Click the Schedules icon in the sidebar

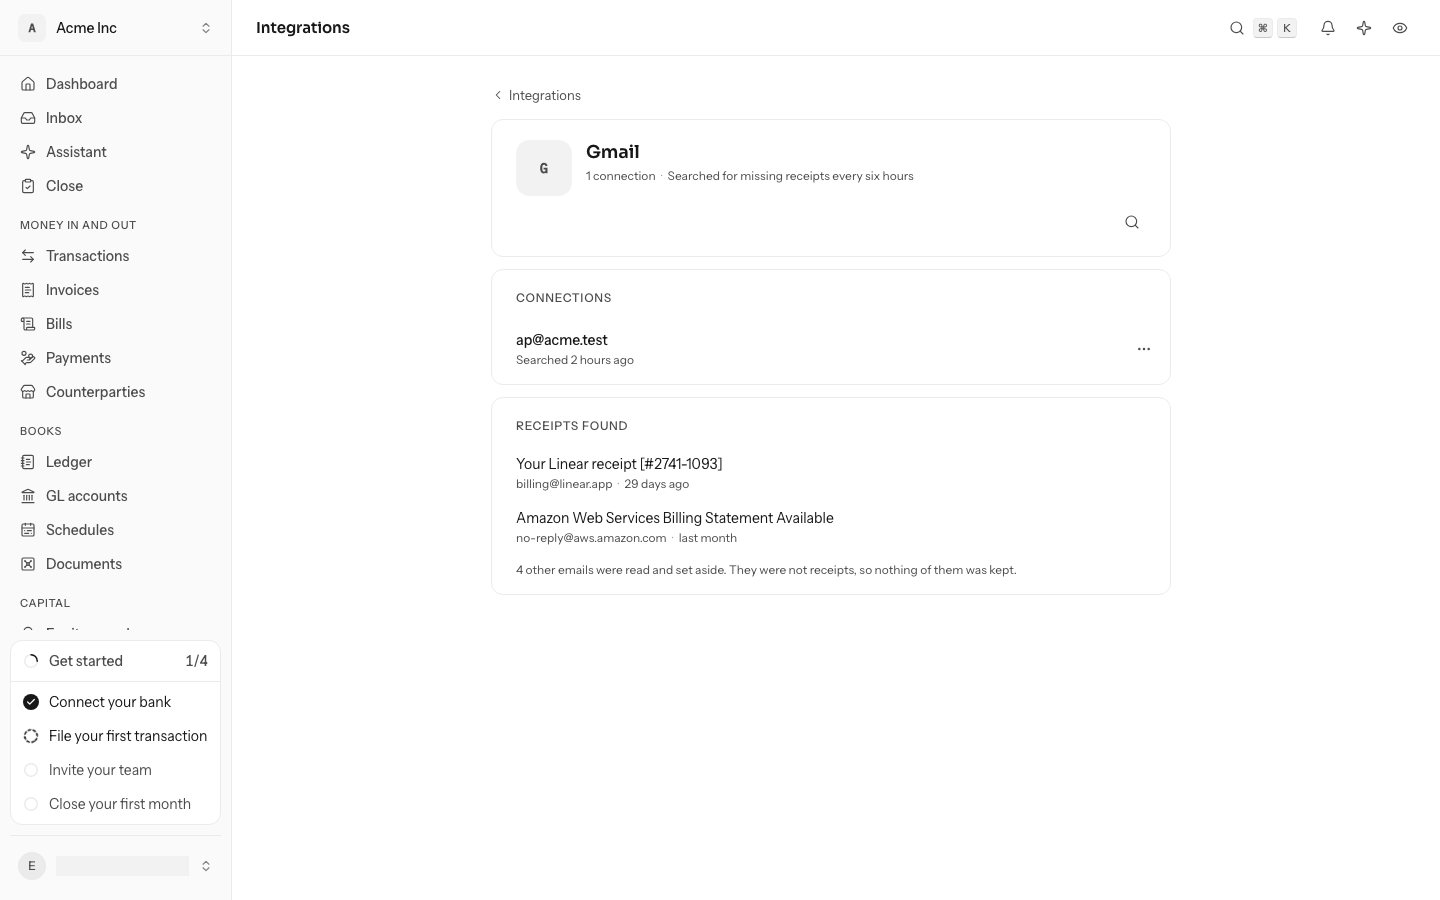(28, 530)
